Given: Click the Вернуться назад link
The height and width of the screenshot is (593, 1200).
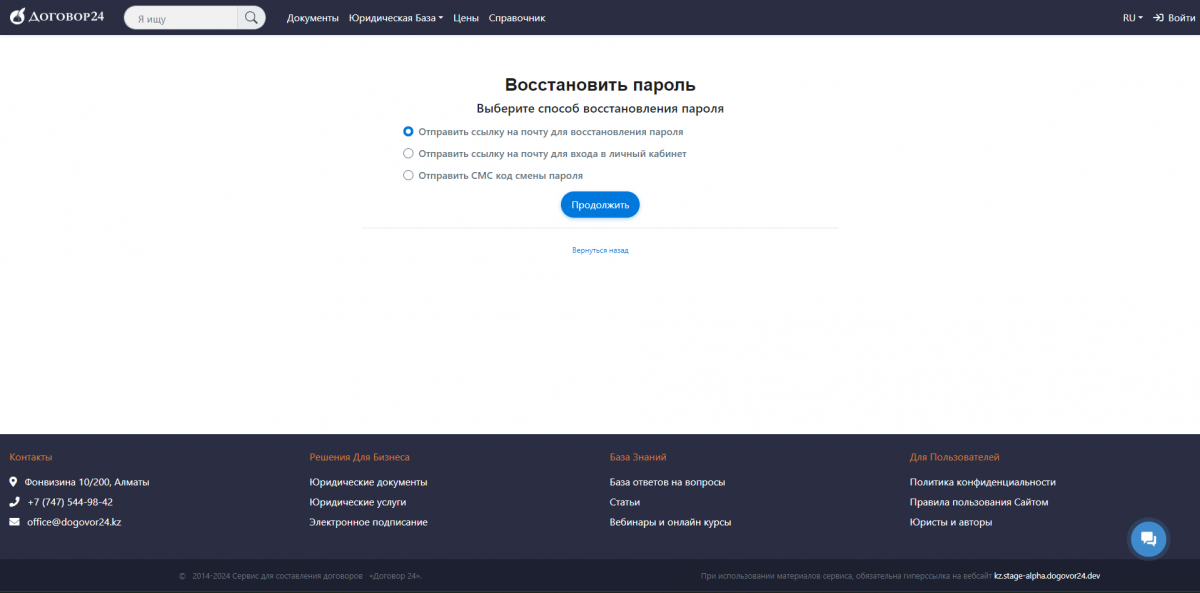Looking at the screenshot, I should click(x=600, y=250).
